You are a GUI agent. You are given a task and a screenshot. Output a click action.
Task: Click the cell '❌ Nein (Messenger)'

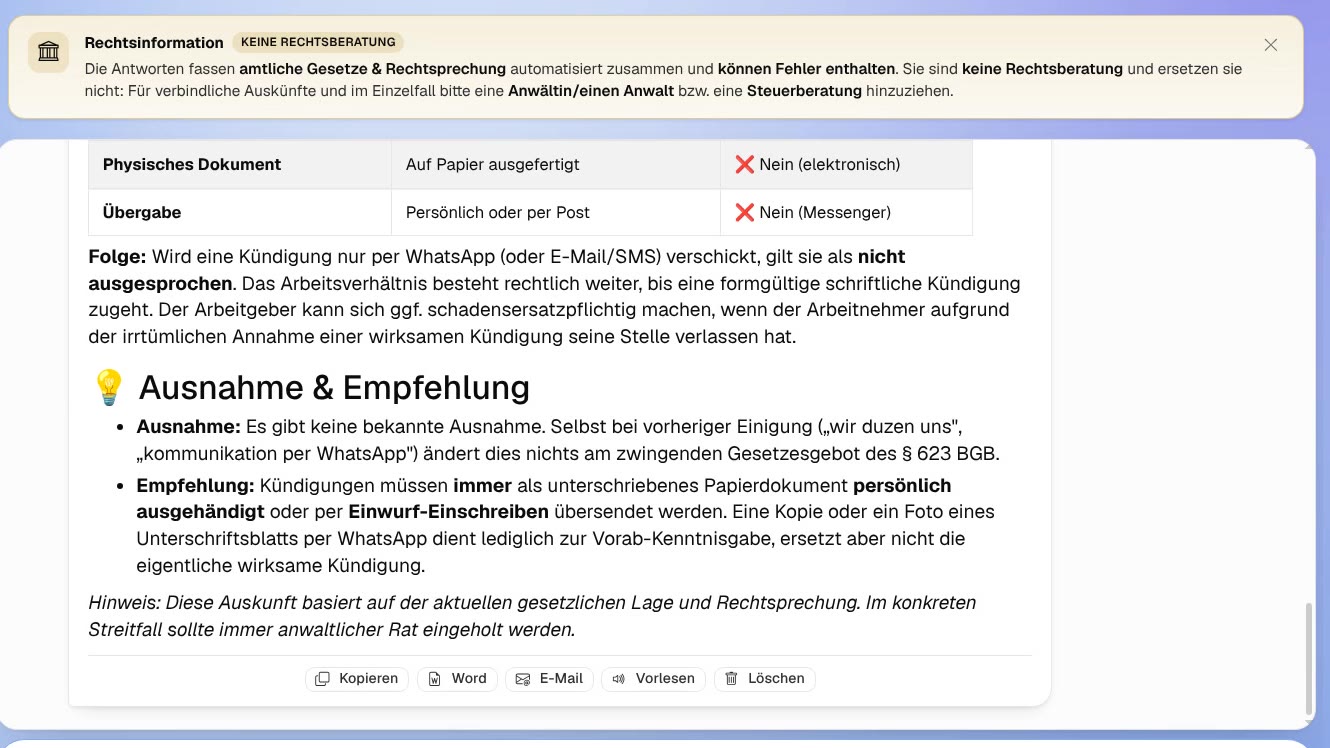[x=846, y=212]
